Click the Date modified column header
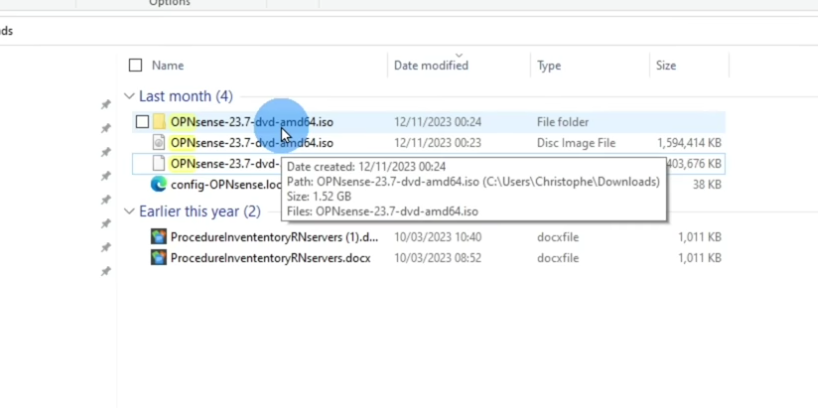Viewport: 818px width, 408px height. coord(431,66)
